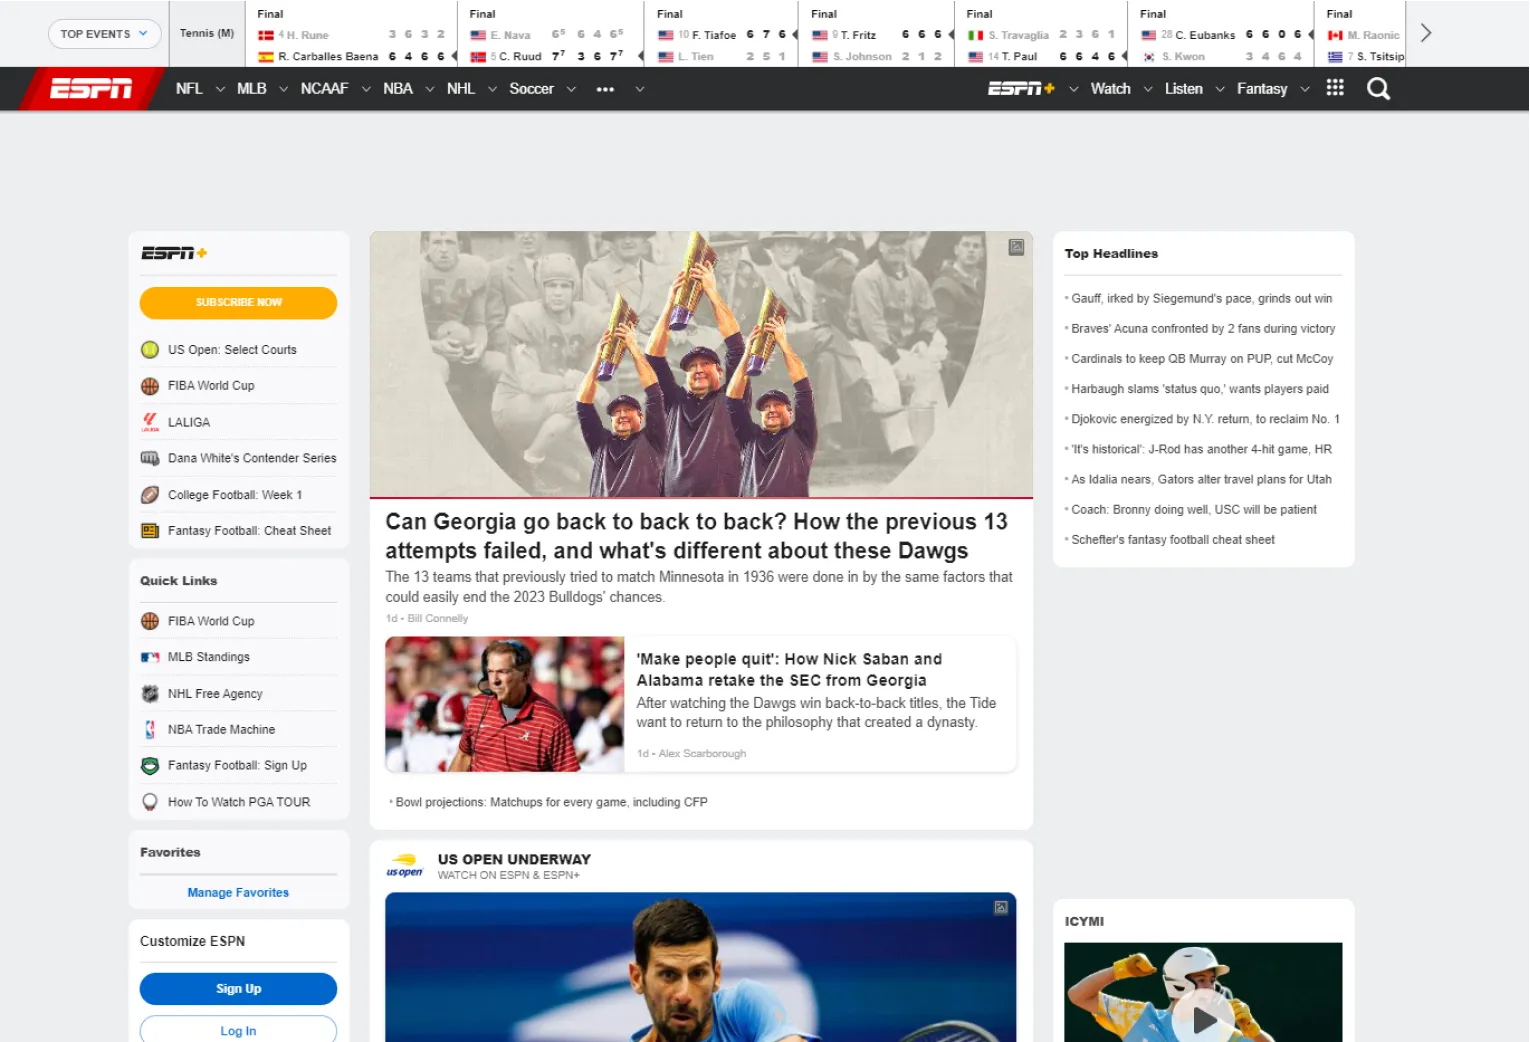Expand the NHL menu chevron

[492, 89]
